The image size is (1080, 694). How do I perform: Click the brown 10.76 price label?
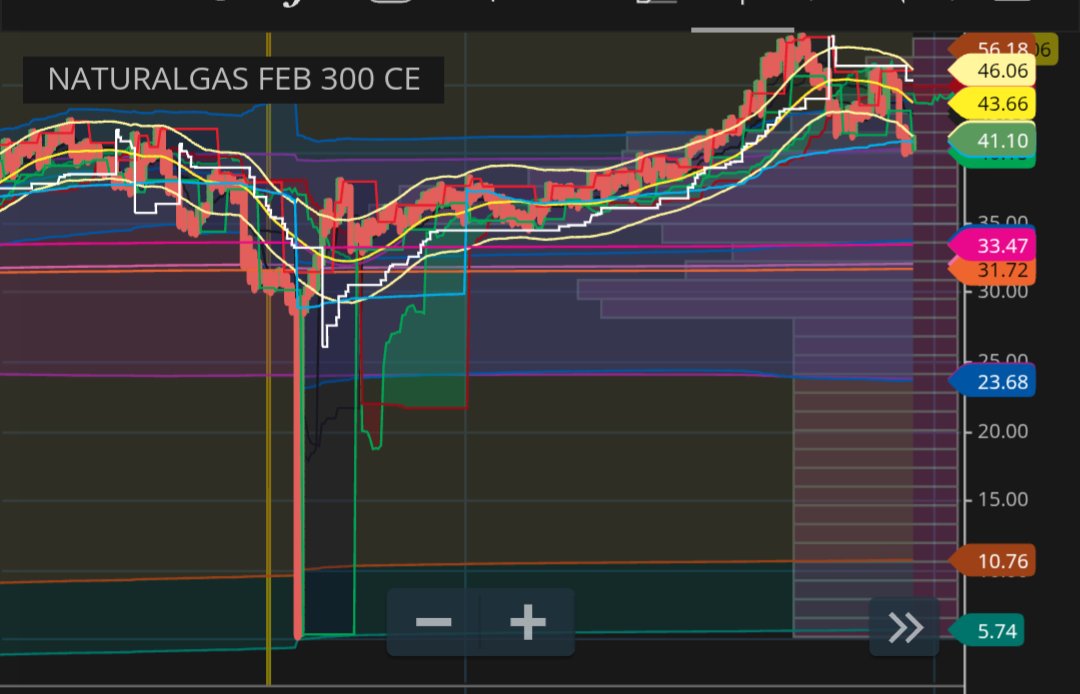pyautogui.click(x=992, y=561)
